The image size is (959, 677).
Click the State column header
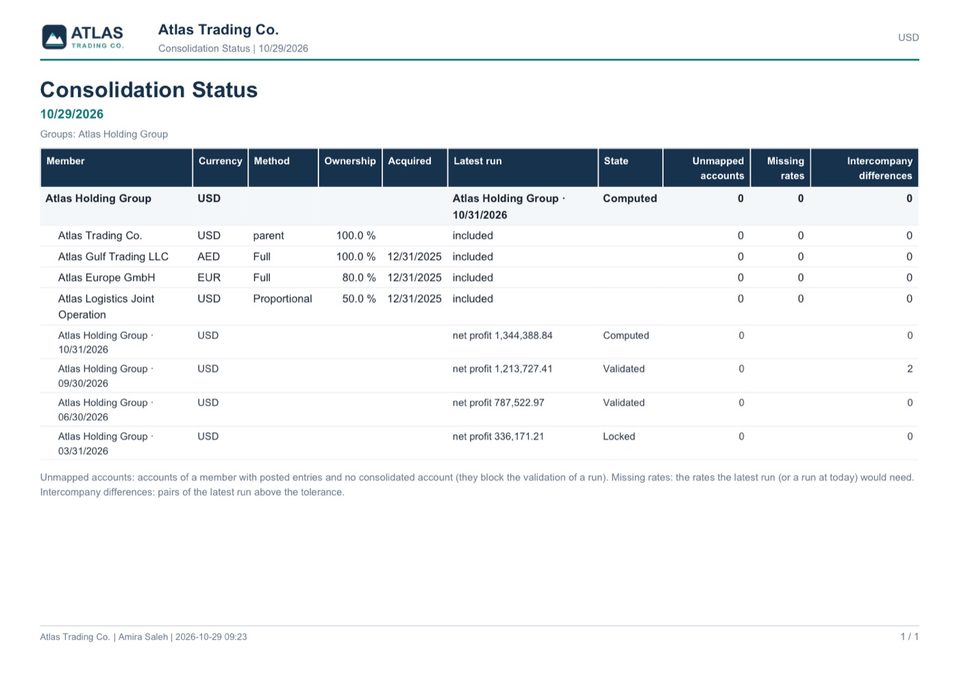tap(630, 168)
